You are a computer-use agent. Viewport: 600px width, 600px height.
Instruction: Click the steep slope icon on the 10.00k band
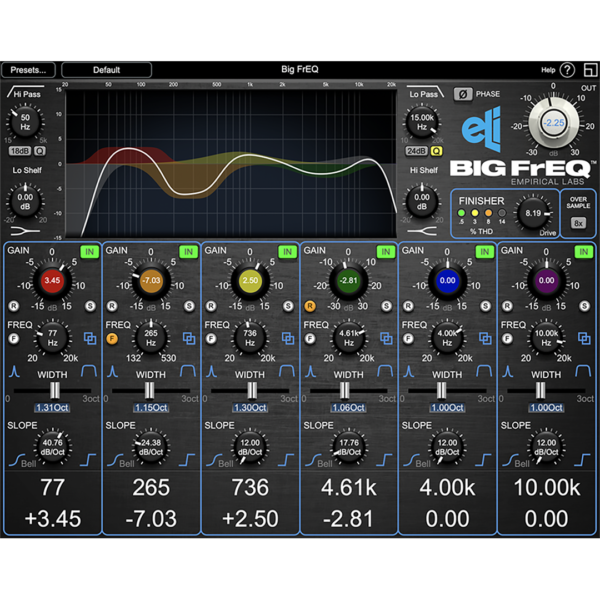point(582,460)
